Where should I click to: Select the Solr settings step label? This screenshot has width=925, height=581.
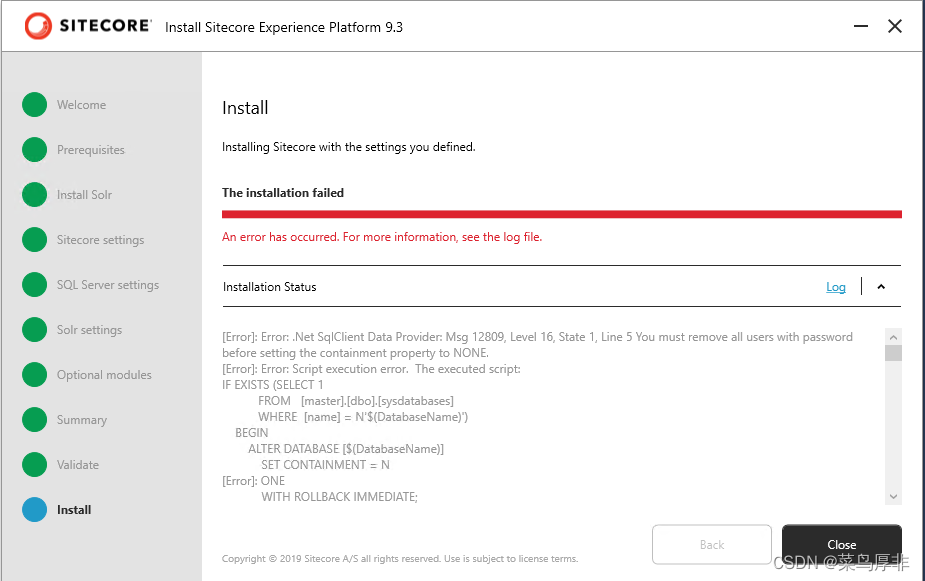pyautogui.click(x=90, y=330)
